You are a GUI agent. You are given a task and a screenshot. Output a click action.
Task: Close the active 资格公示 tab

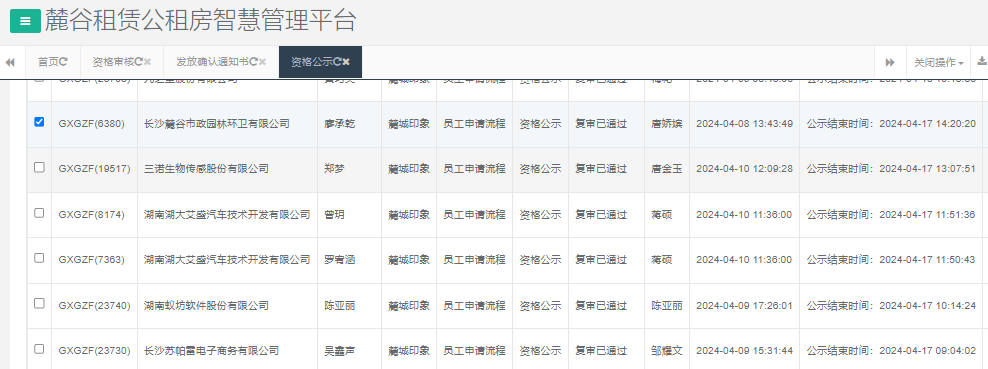tap(346, 62)
